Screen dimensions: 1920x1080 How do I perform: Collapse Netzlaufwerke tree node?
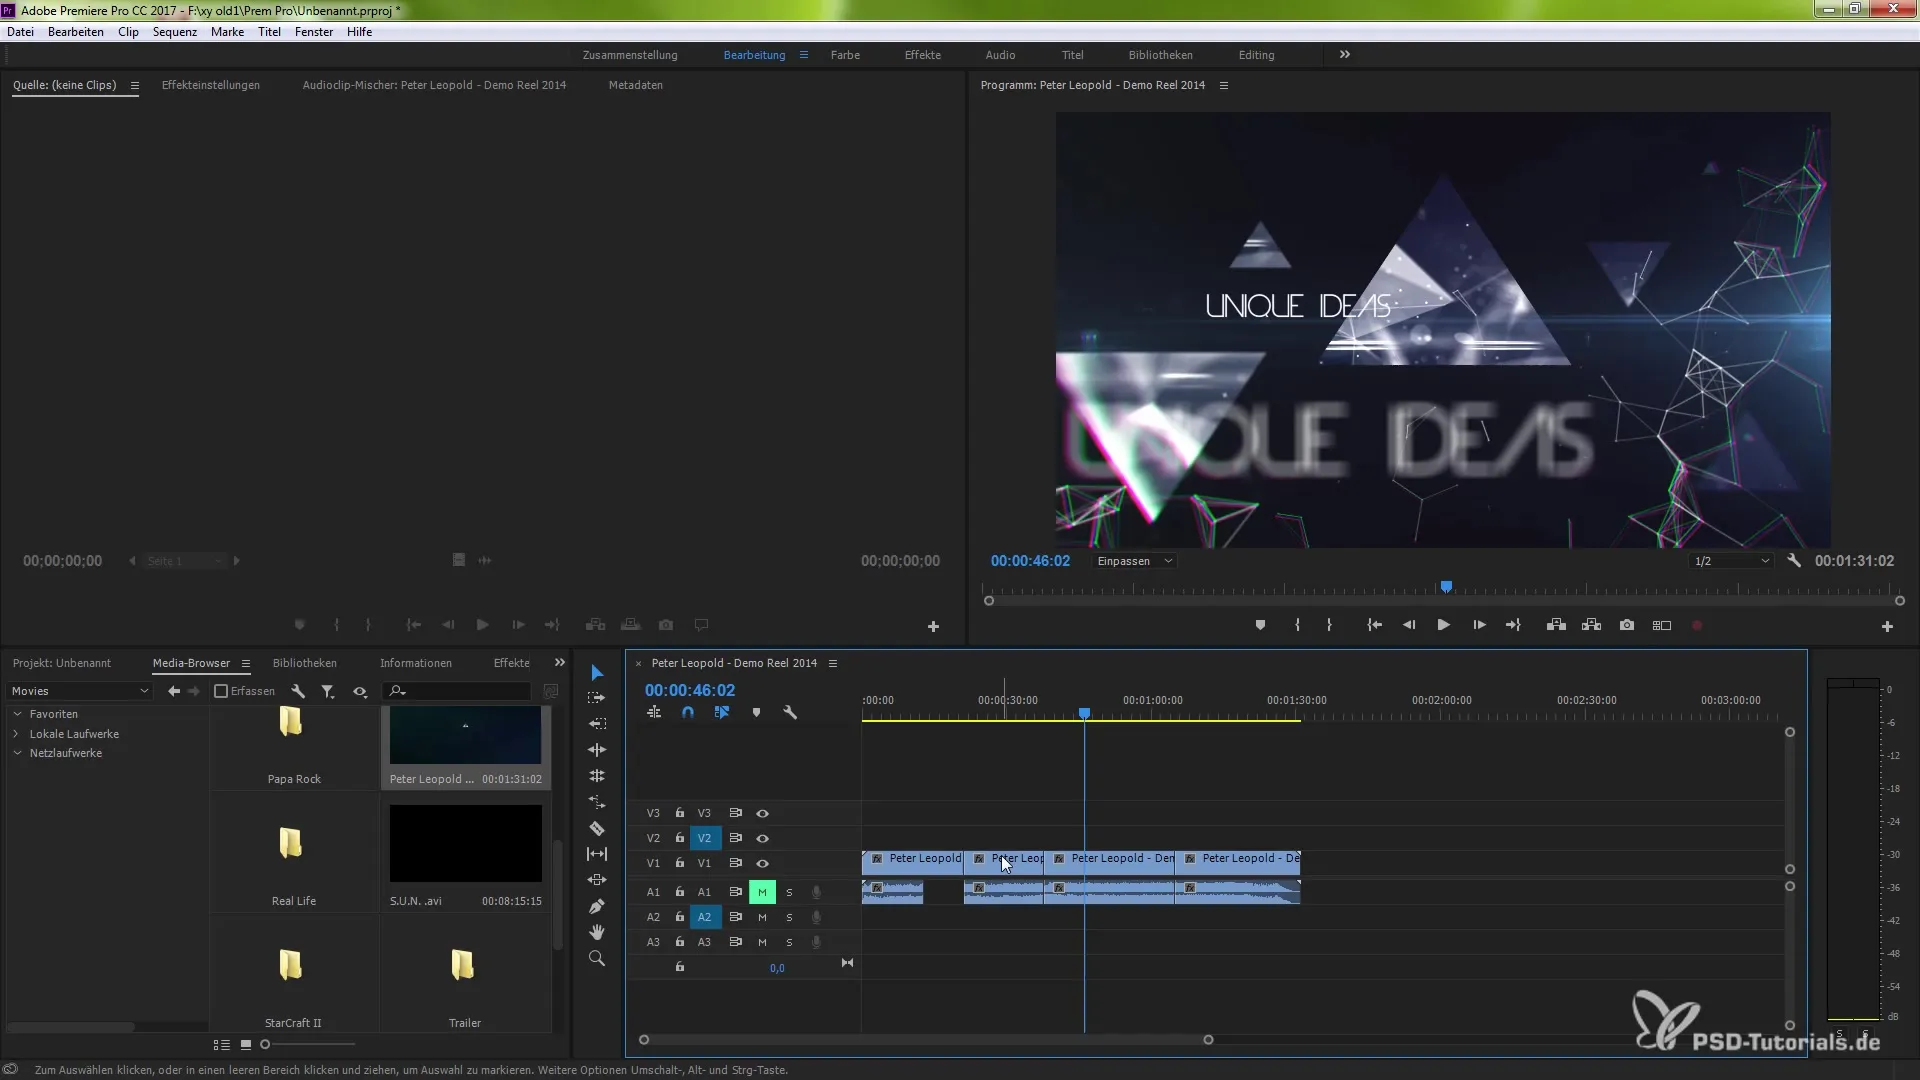(x=17, y=753)
